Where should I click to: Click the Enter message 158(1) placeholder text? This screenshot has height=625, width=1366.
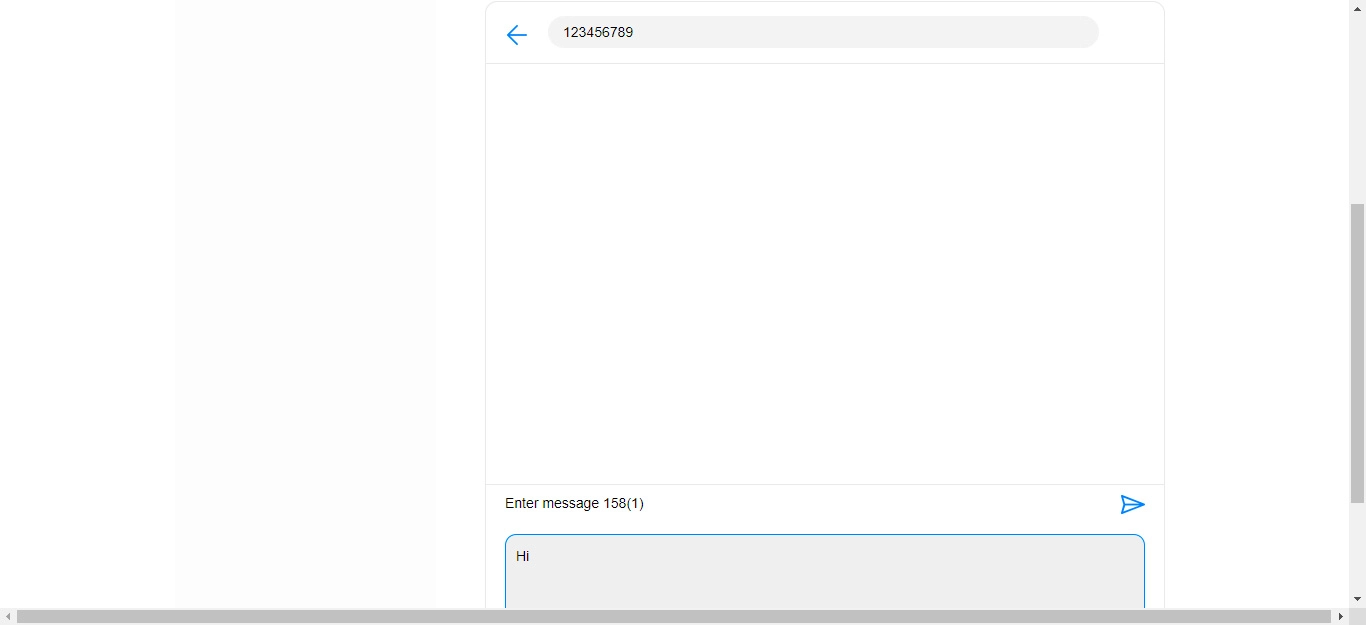coord(574,503)
